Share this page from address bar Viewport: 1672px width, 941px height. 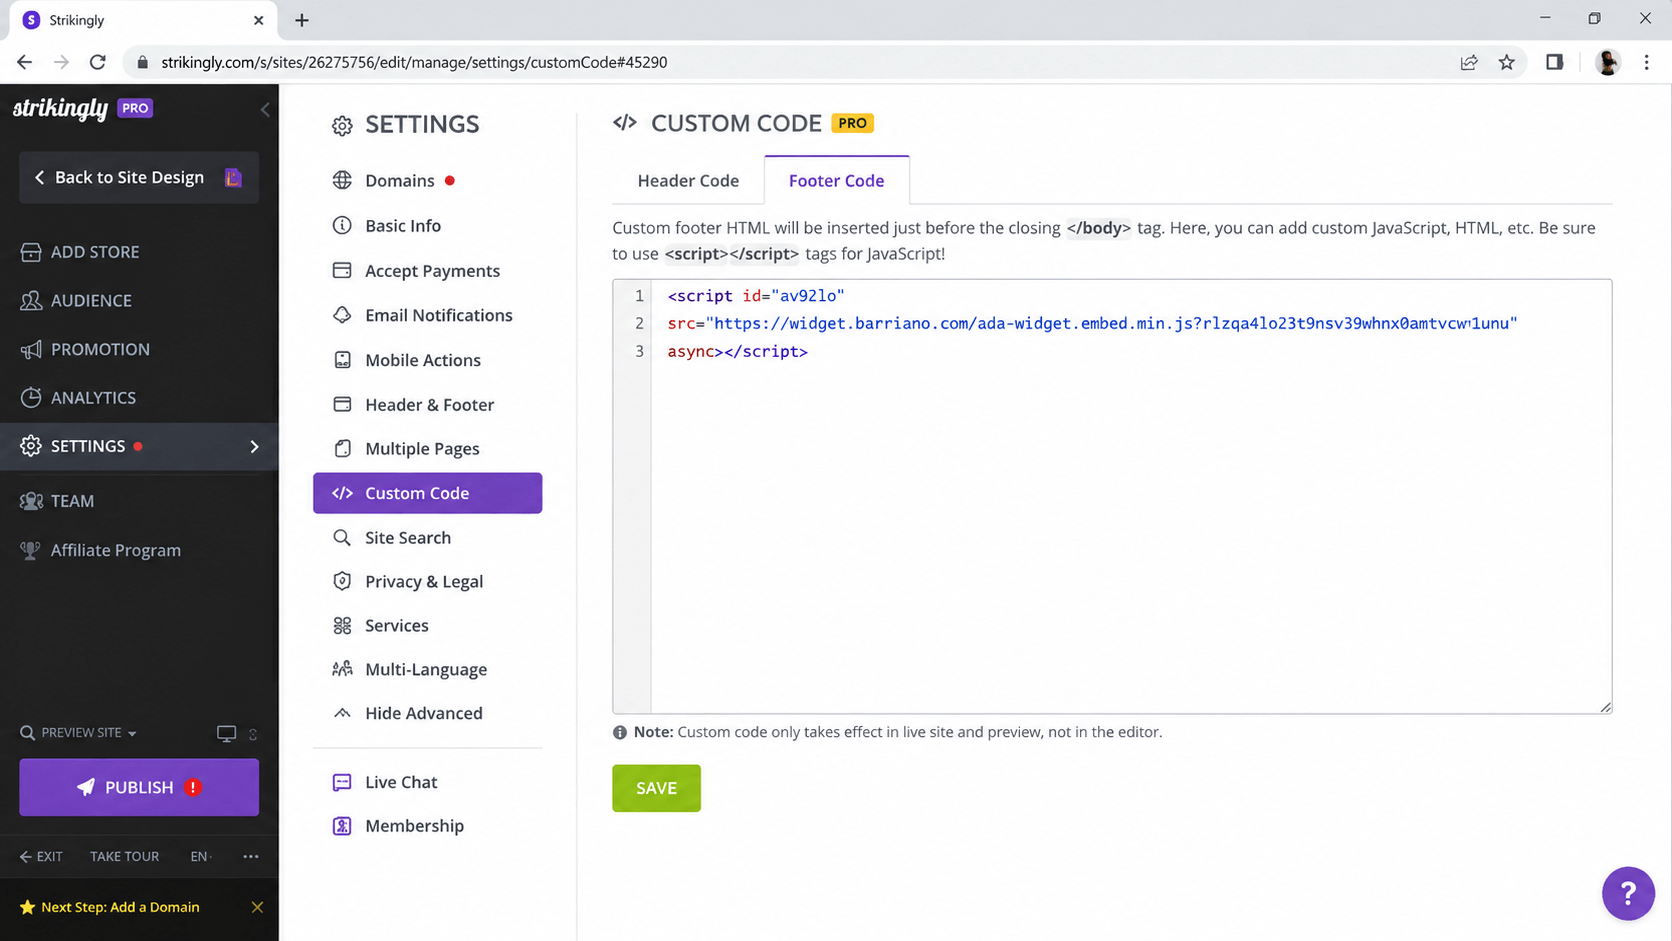click(1469, 62)
